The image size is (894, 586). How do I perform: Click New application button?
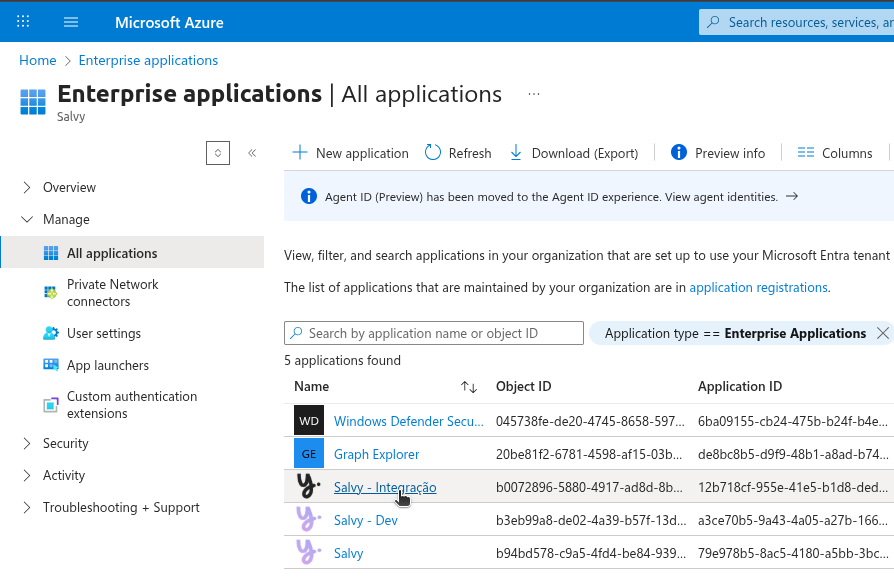point(350,153)
